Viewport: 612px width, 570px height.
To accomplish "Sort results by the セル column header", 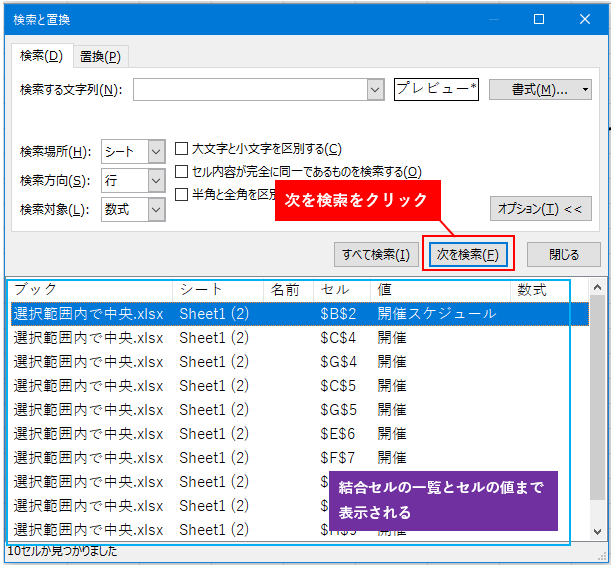I will click(340, 290).
